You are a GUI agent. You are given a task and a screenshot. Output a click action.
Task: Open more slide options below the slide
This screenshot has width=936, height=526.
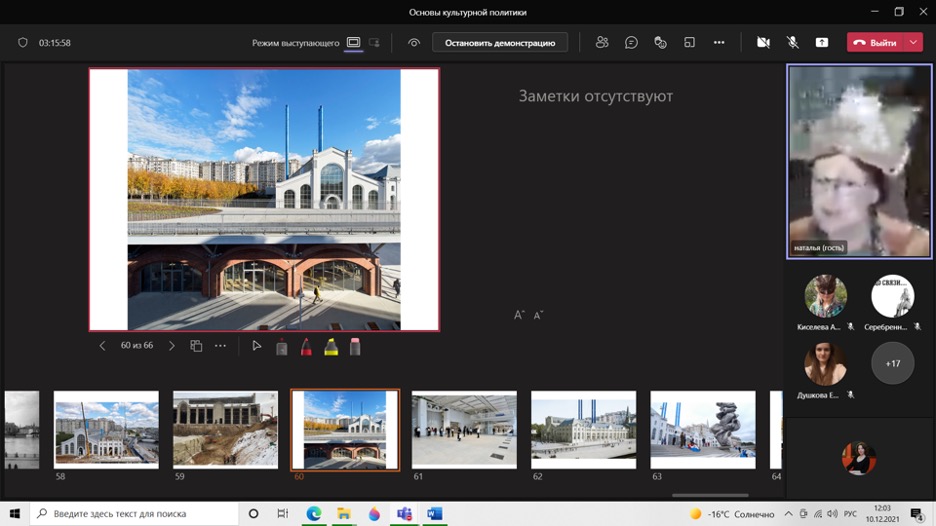coord(221,346)
